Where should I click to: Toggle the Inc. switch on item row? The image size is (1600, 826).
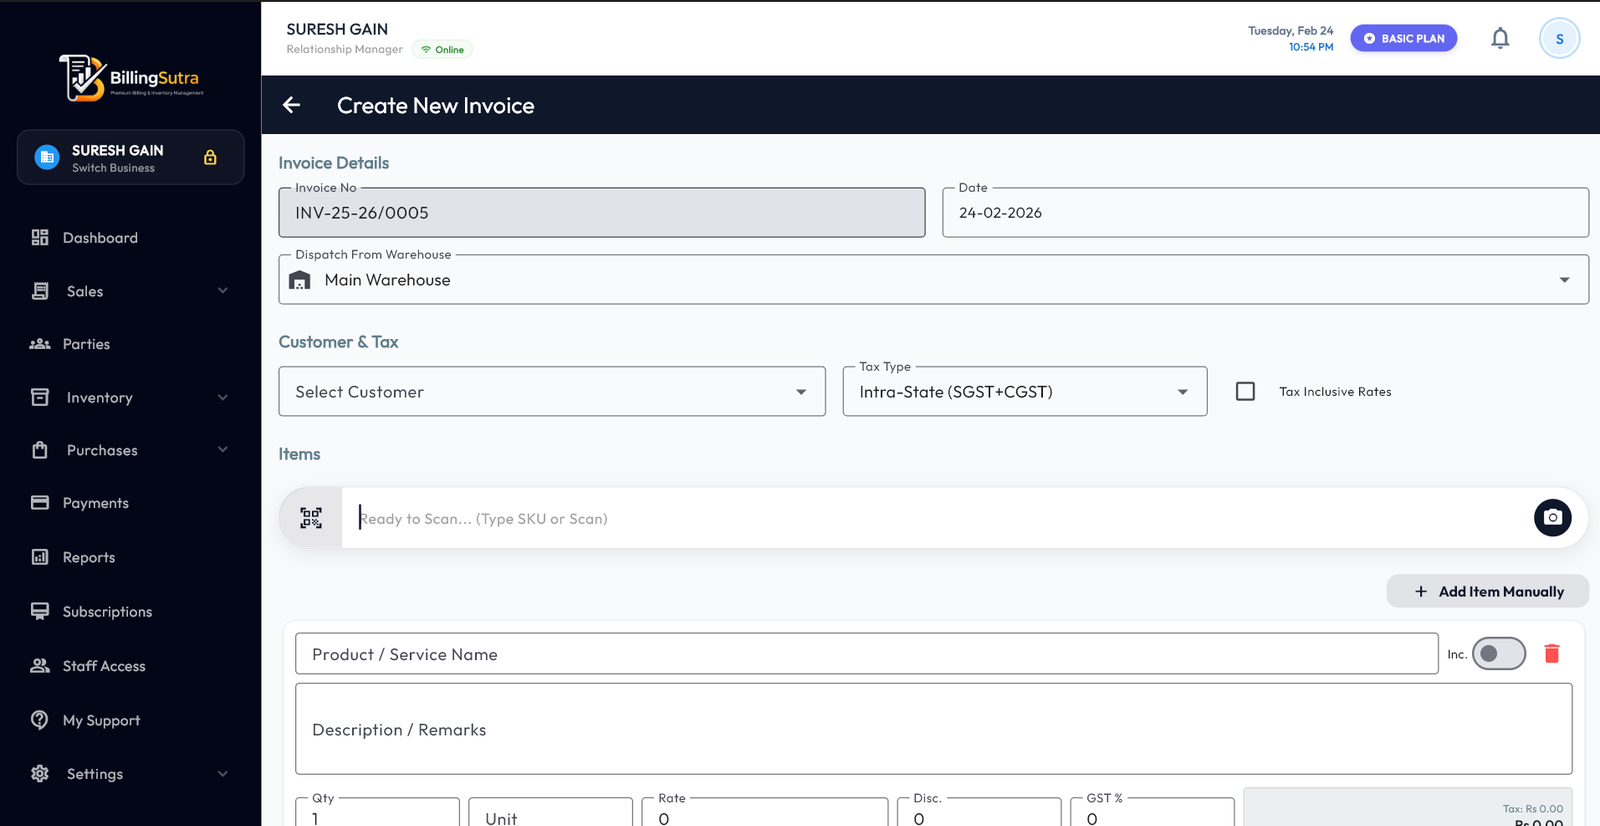click(x=1498, y=654)
